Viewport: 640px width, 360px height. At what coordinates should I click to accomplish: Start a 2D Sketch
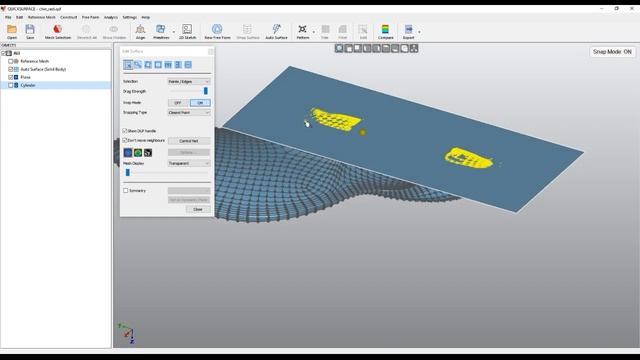[x=187, y=31]
